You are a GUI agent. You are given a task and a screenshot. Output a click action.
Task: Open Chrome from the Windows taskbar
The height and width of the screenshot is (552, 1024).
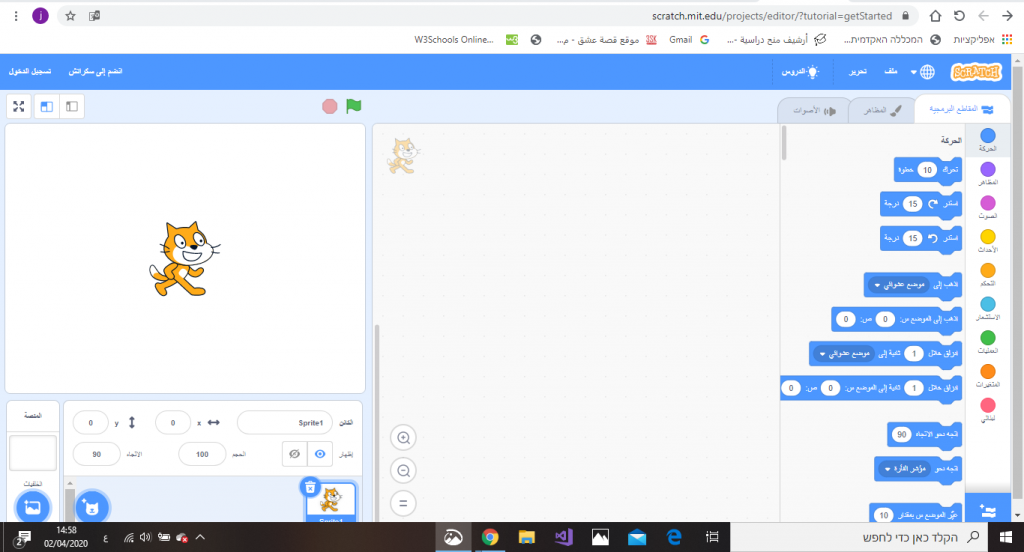tap(490, 537)
